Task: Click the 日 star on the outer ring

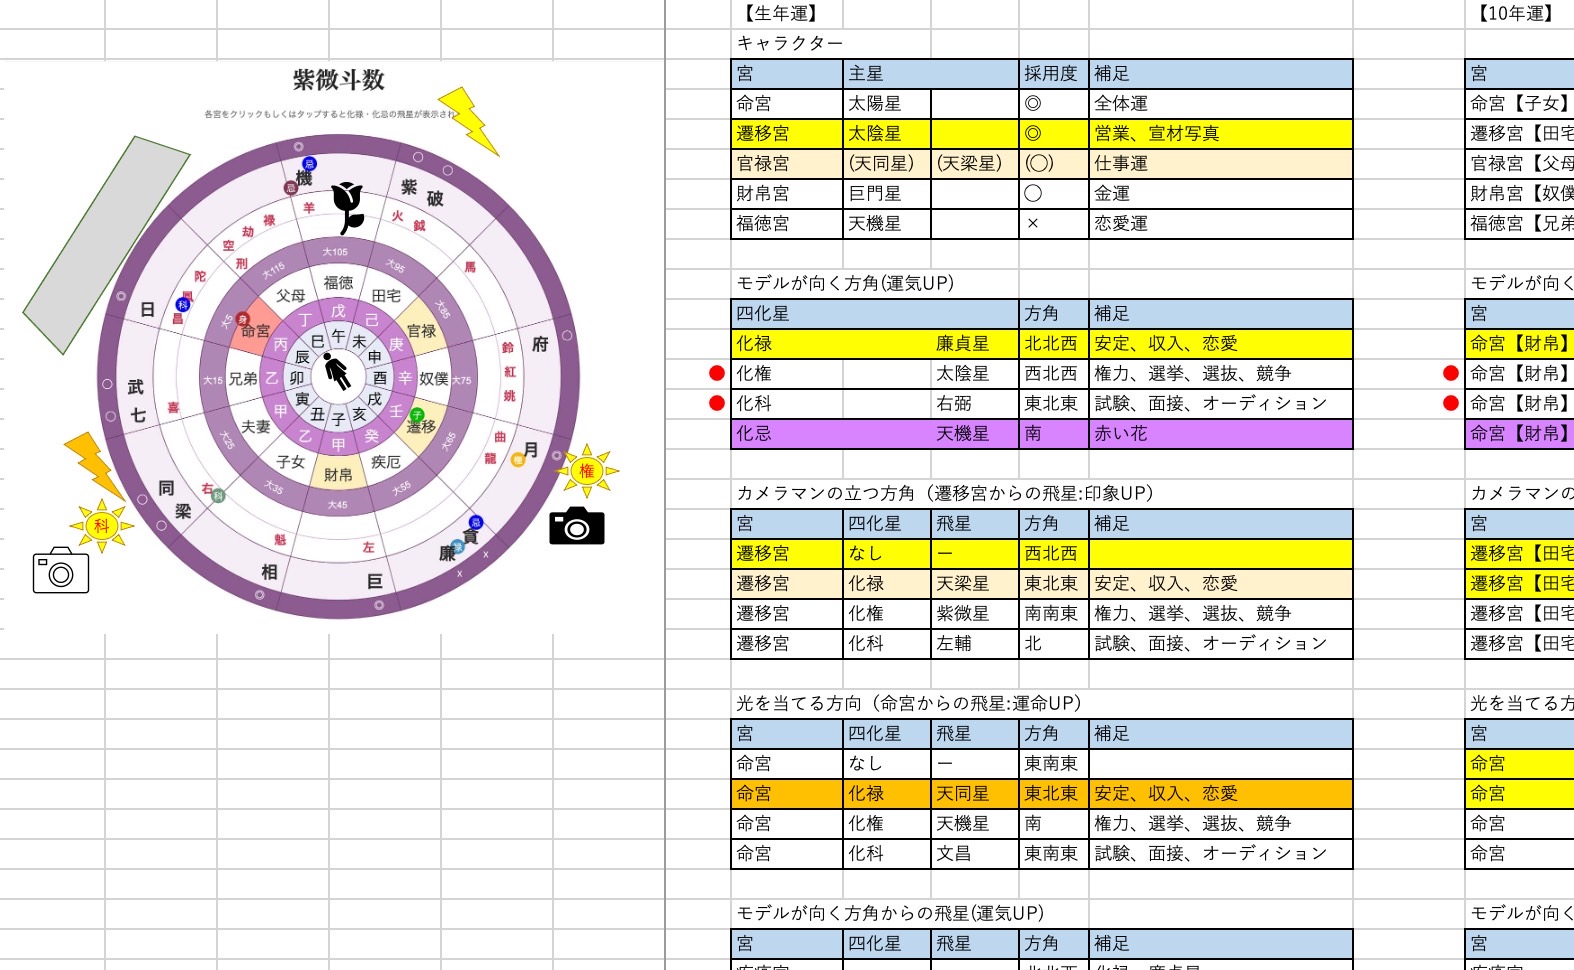Action: 147,310
